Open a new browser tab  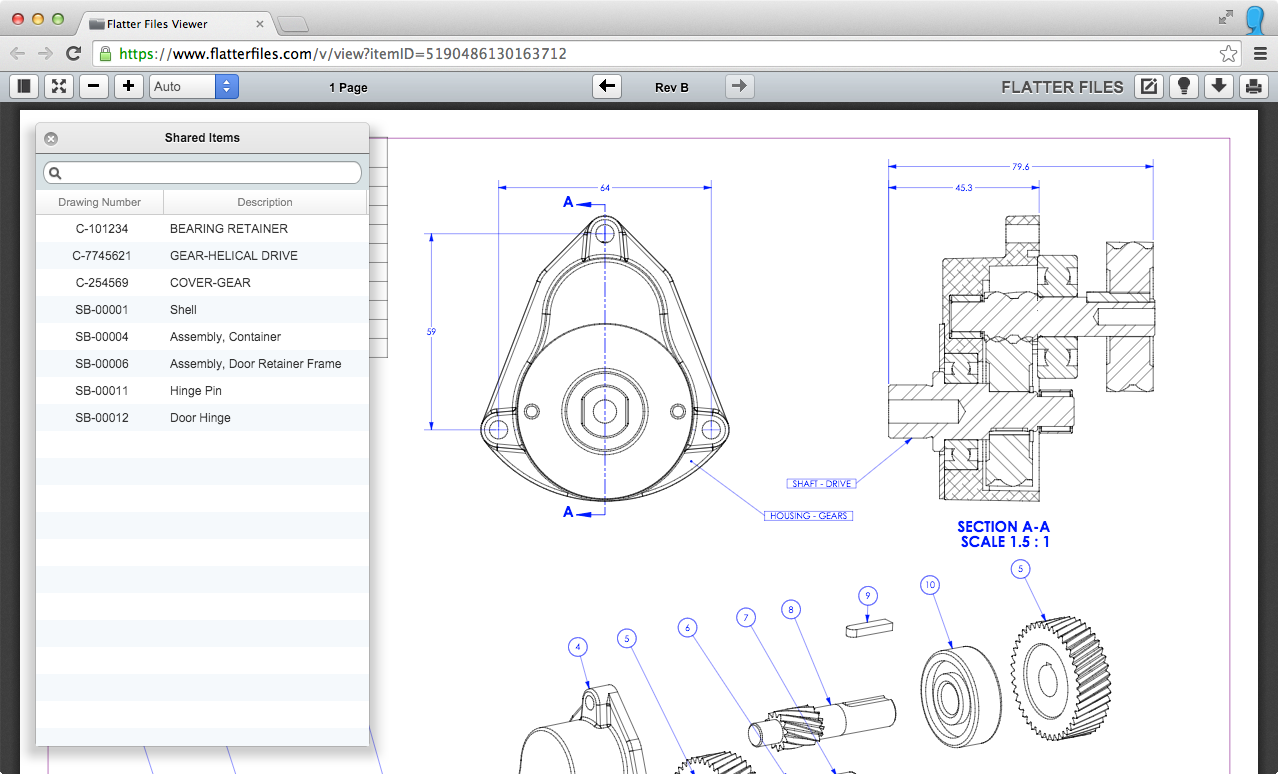[x=292, y=24]
